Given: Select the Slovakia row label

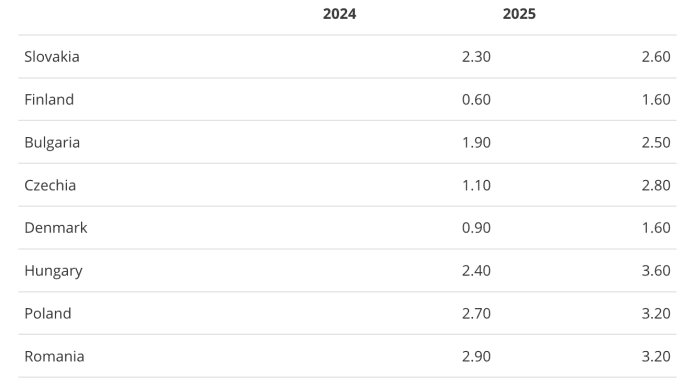Looking at the screenshot, I should point(52,57).
